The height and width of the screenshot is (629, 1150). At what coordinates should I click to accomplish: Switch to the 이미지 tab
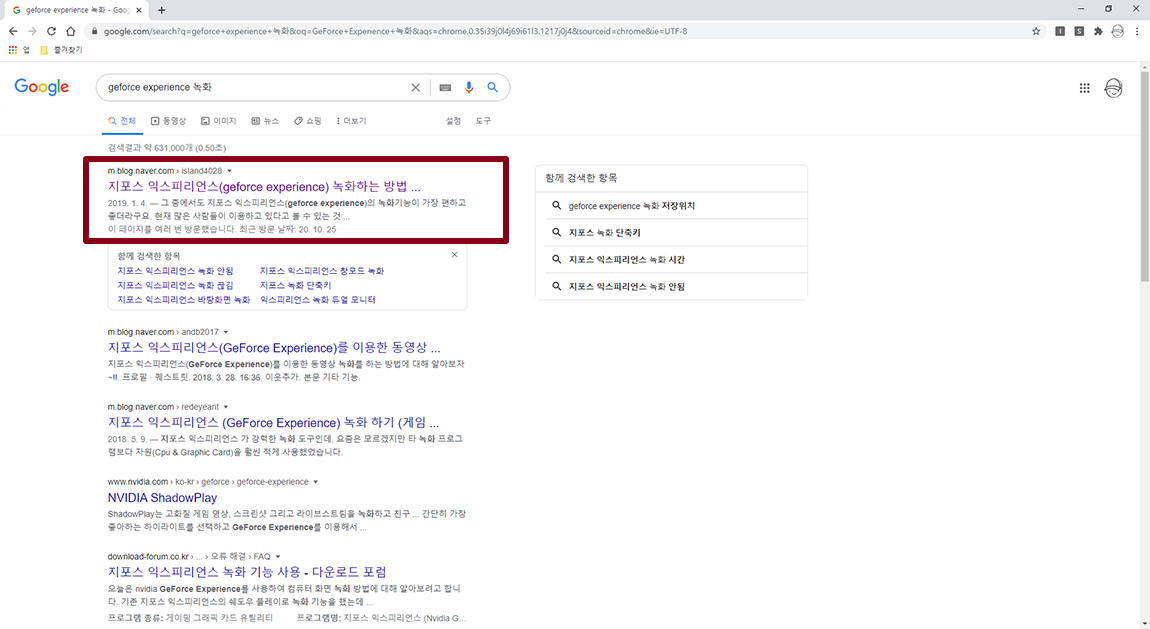point(219,121)
